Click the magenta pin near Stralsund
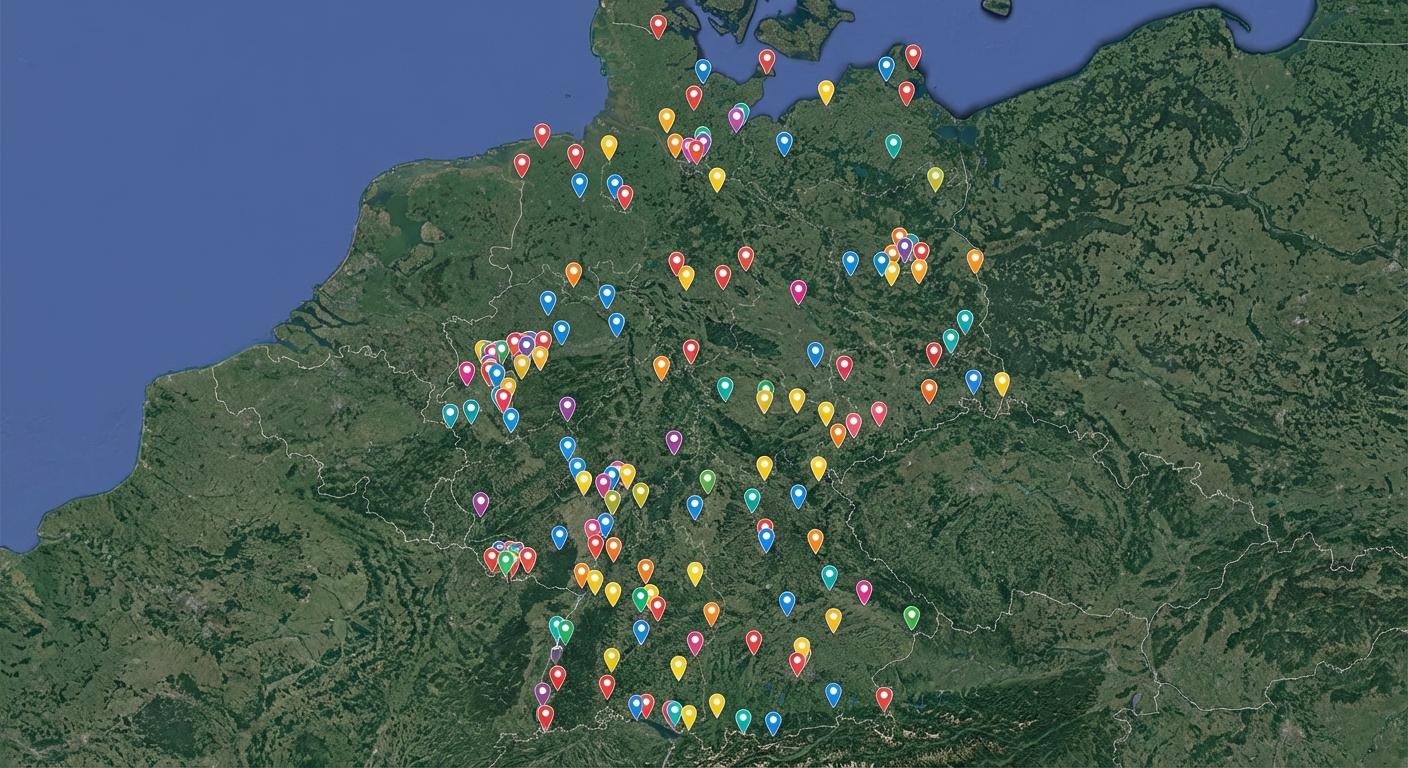Viewport: 1408px width, 768px height. coord(737,117)
